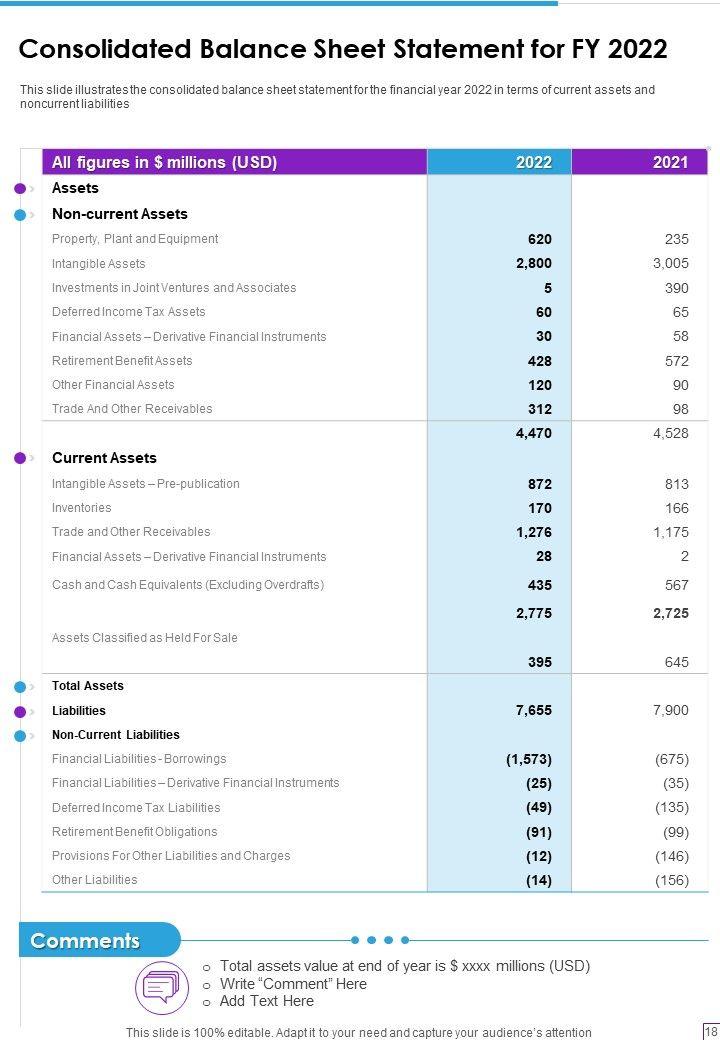Click the slide title text
The width and height of the screenshot is (720, 1040).
tap(343, 49)
